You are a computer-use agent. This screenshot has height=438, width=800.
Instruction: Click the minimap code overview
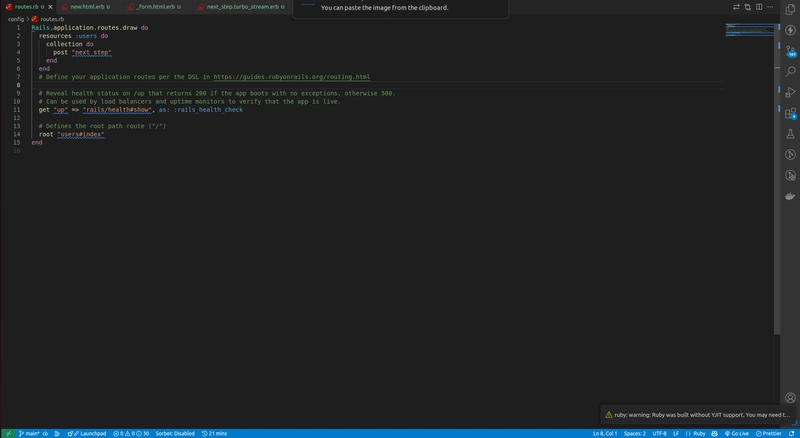(x=749, y=30)
